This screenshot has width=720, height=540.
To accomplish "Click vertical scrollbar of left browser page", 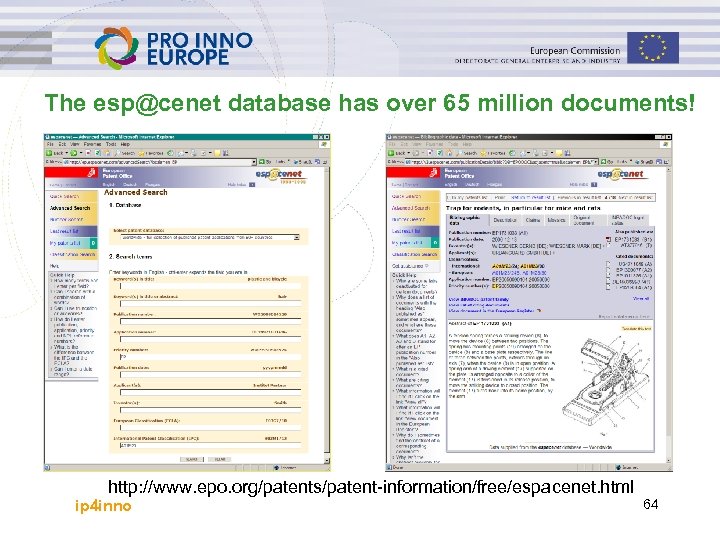I will pos(327,316).
